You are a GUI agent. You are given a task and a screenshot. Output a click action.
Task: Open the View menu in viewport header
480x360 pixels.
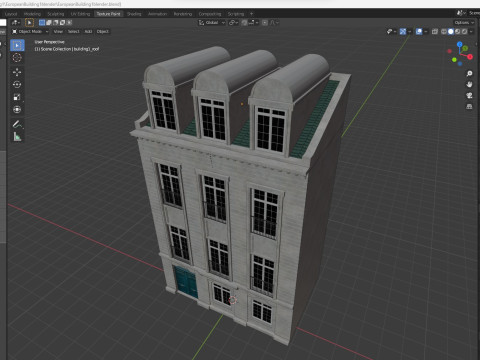[x=58, y=31]
